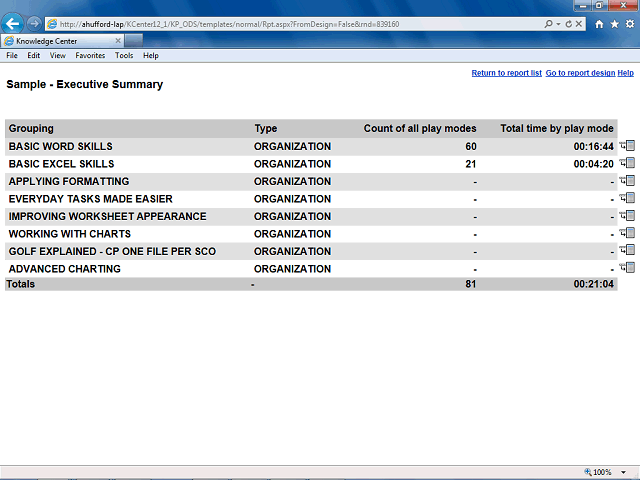Click the Sample - Executive Summary heading
The height and width of the screenshot is (480, 640).
click(x=84, y=84)
